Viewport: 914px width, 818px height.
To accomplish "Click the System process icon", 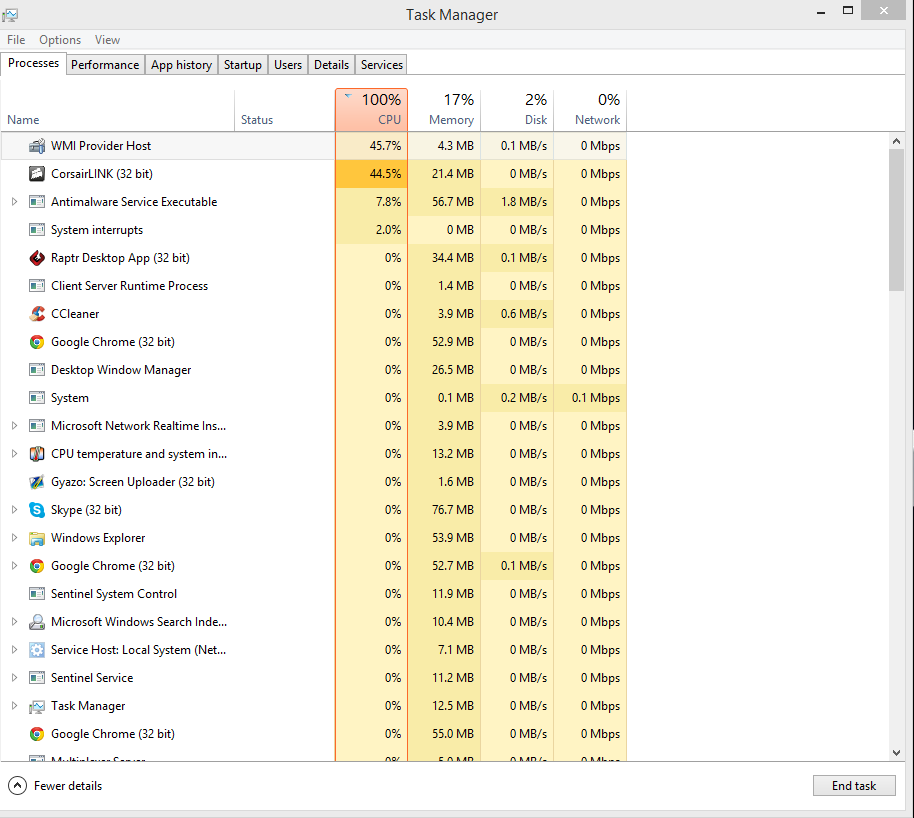I will click(37, 398).
